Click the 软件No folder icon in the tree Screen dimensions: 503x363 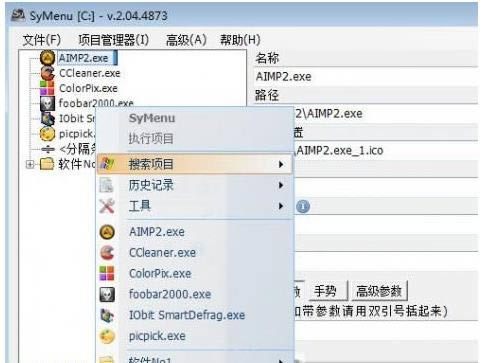click(47, 164)
